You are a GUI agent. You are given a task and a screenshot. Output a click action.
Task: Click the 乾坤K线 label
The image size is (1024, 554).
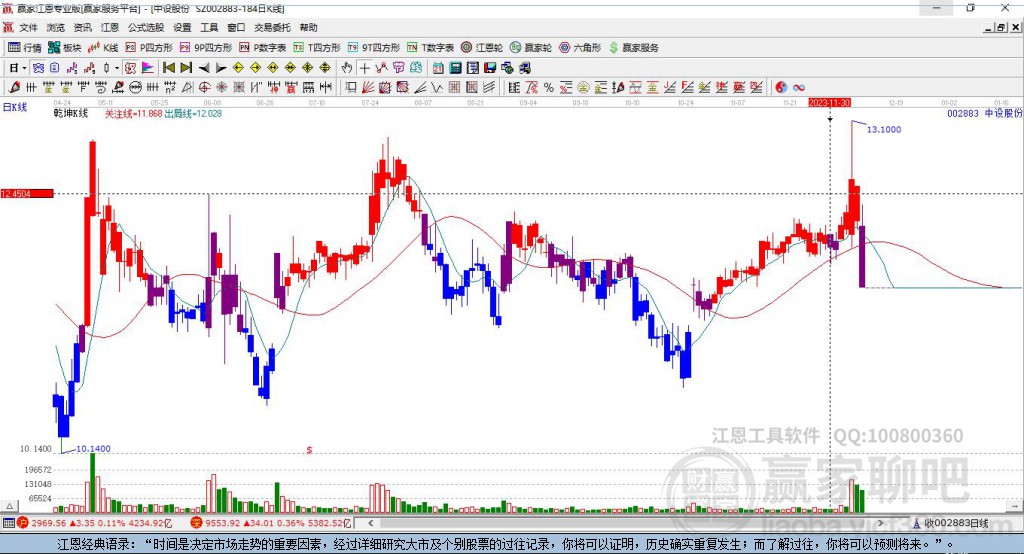tap(71, 114)
